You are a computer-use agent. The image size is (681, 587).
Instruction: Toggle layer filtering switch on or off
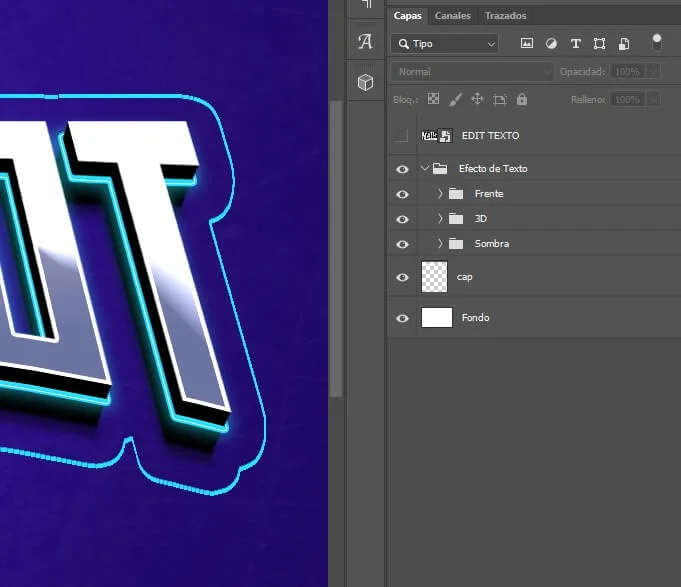pyautogui.click(x=657, y=42)
